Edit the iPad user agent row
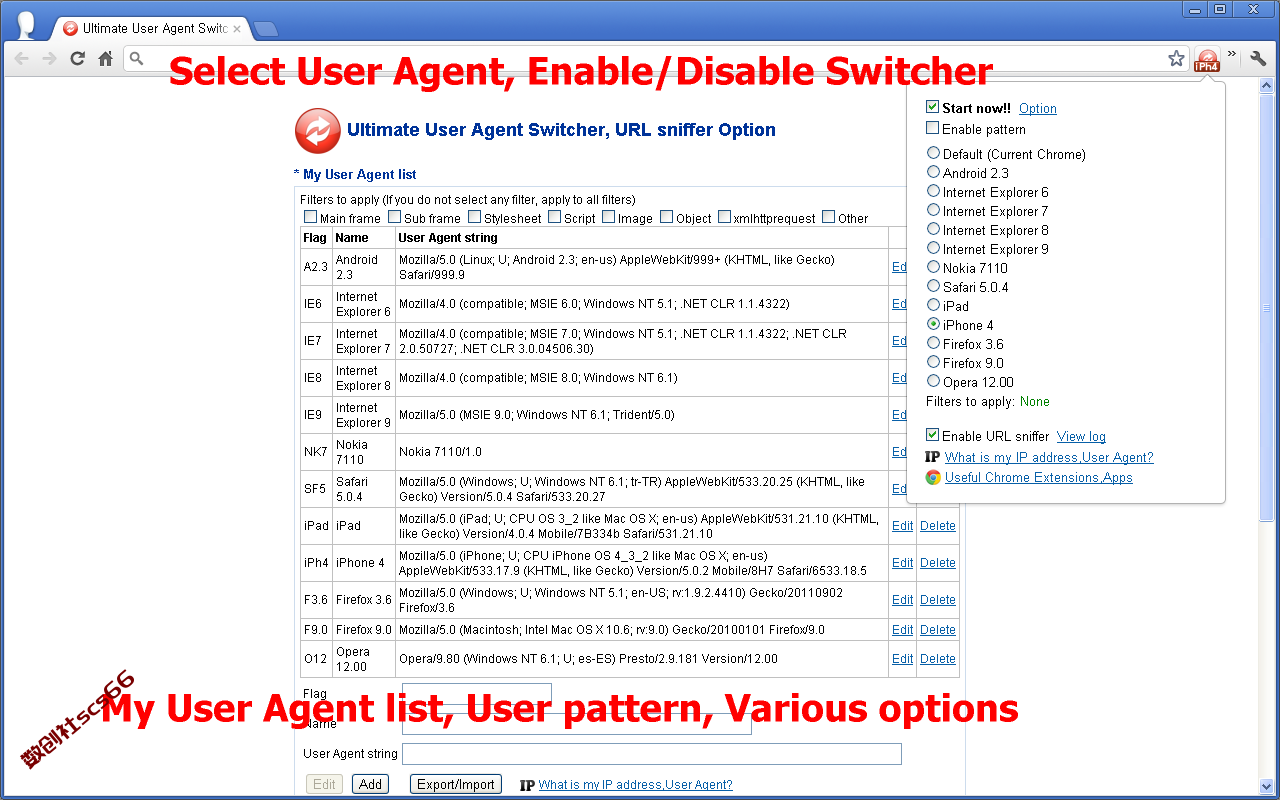This screenshot has height=800, width=1280. [902, 526]
